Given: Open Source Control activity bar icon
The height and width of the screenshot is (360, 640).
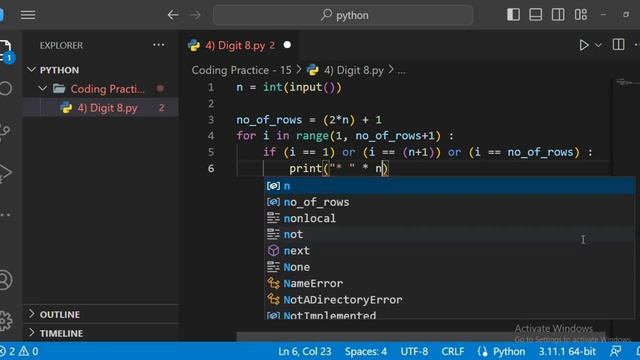Looking at the screenshot, I should point(5,131).
